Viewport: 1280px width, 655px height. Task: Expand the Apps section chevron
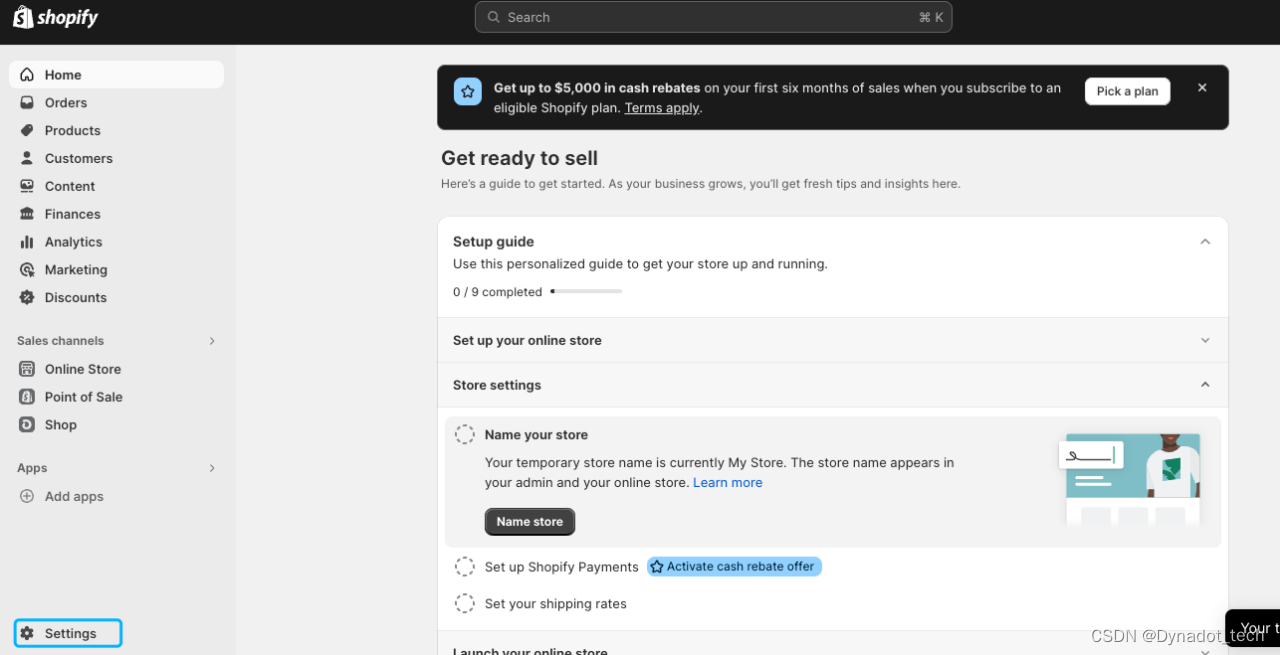coord(212,468)
